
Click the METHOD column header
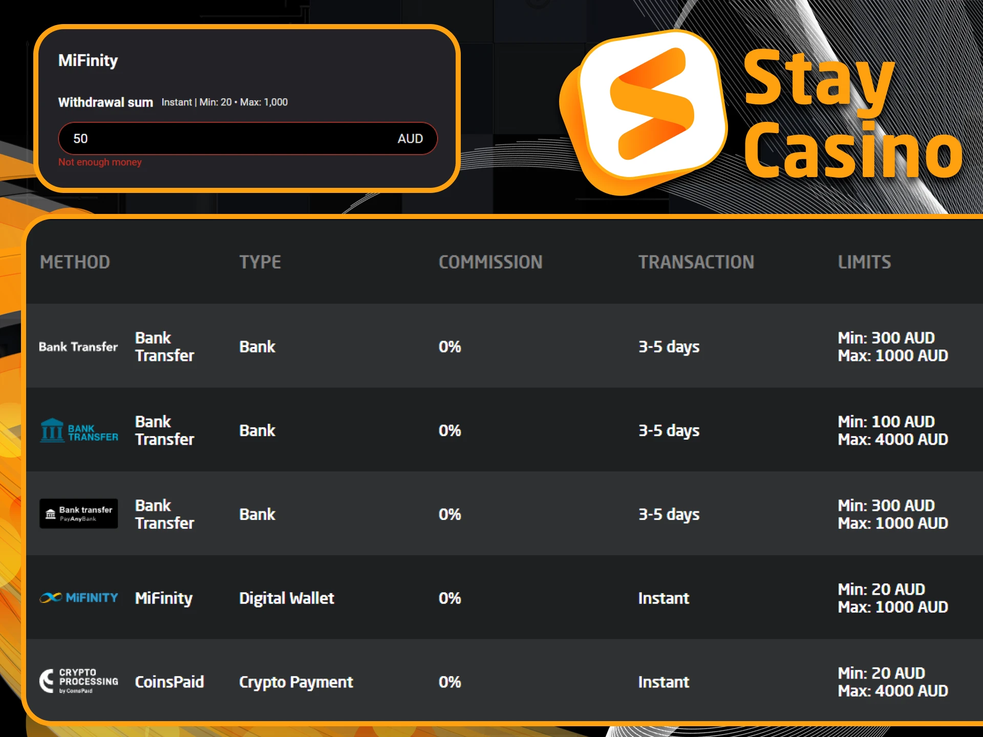75,262
